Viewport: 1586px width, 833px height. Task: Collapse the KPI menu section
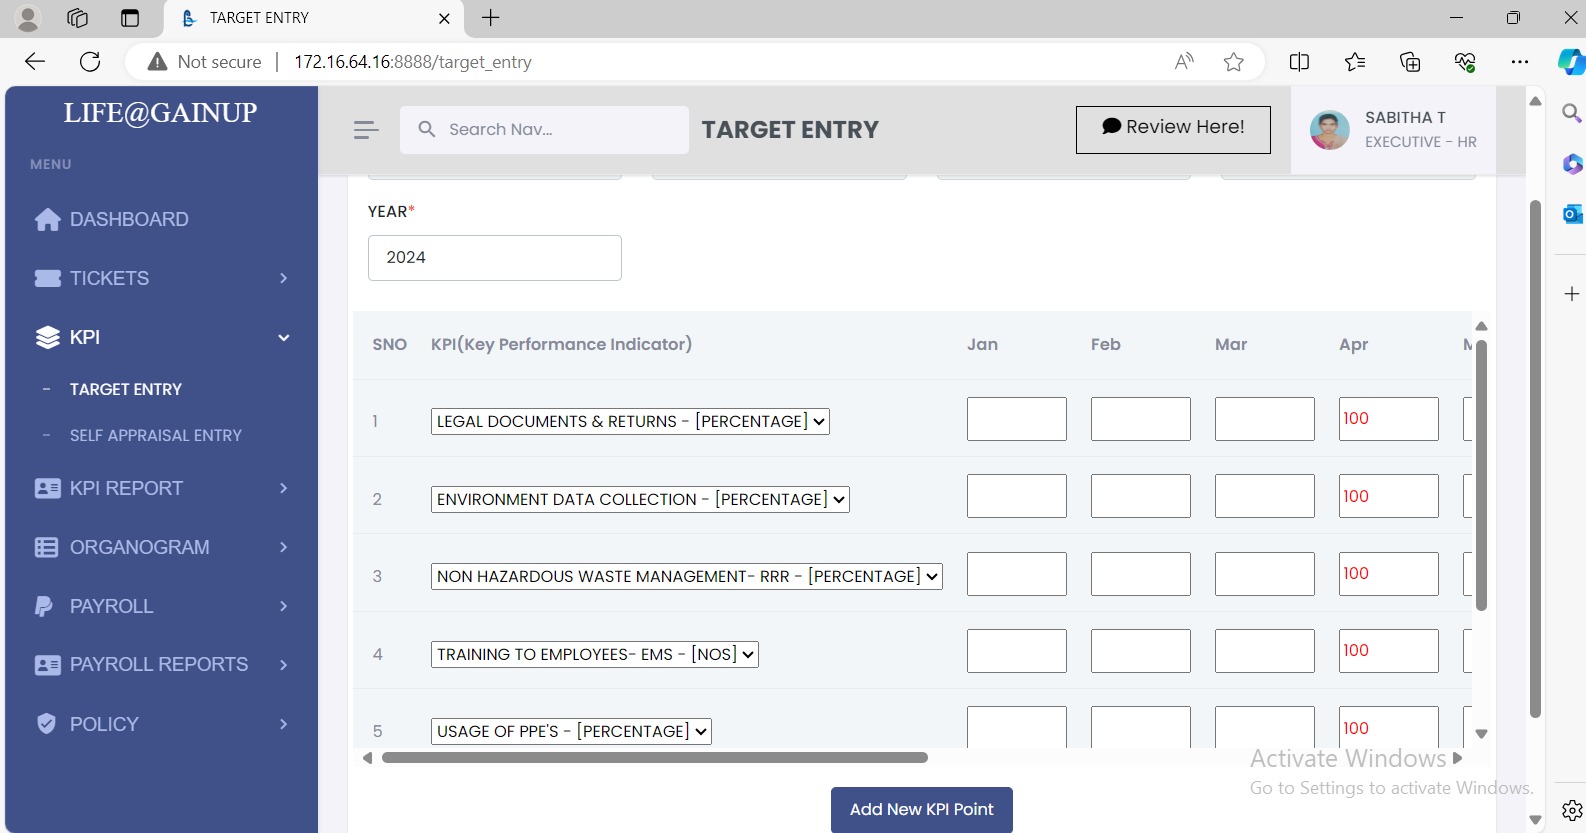pyautogui.click(x=284, y=338)
